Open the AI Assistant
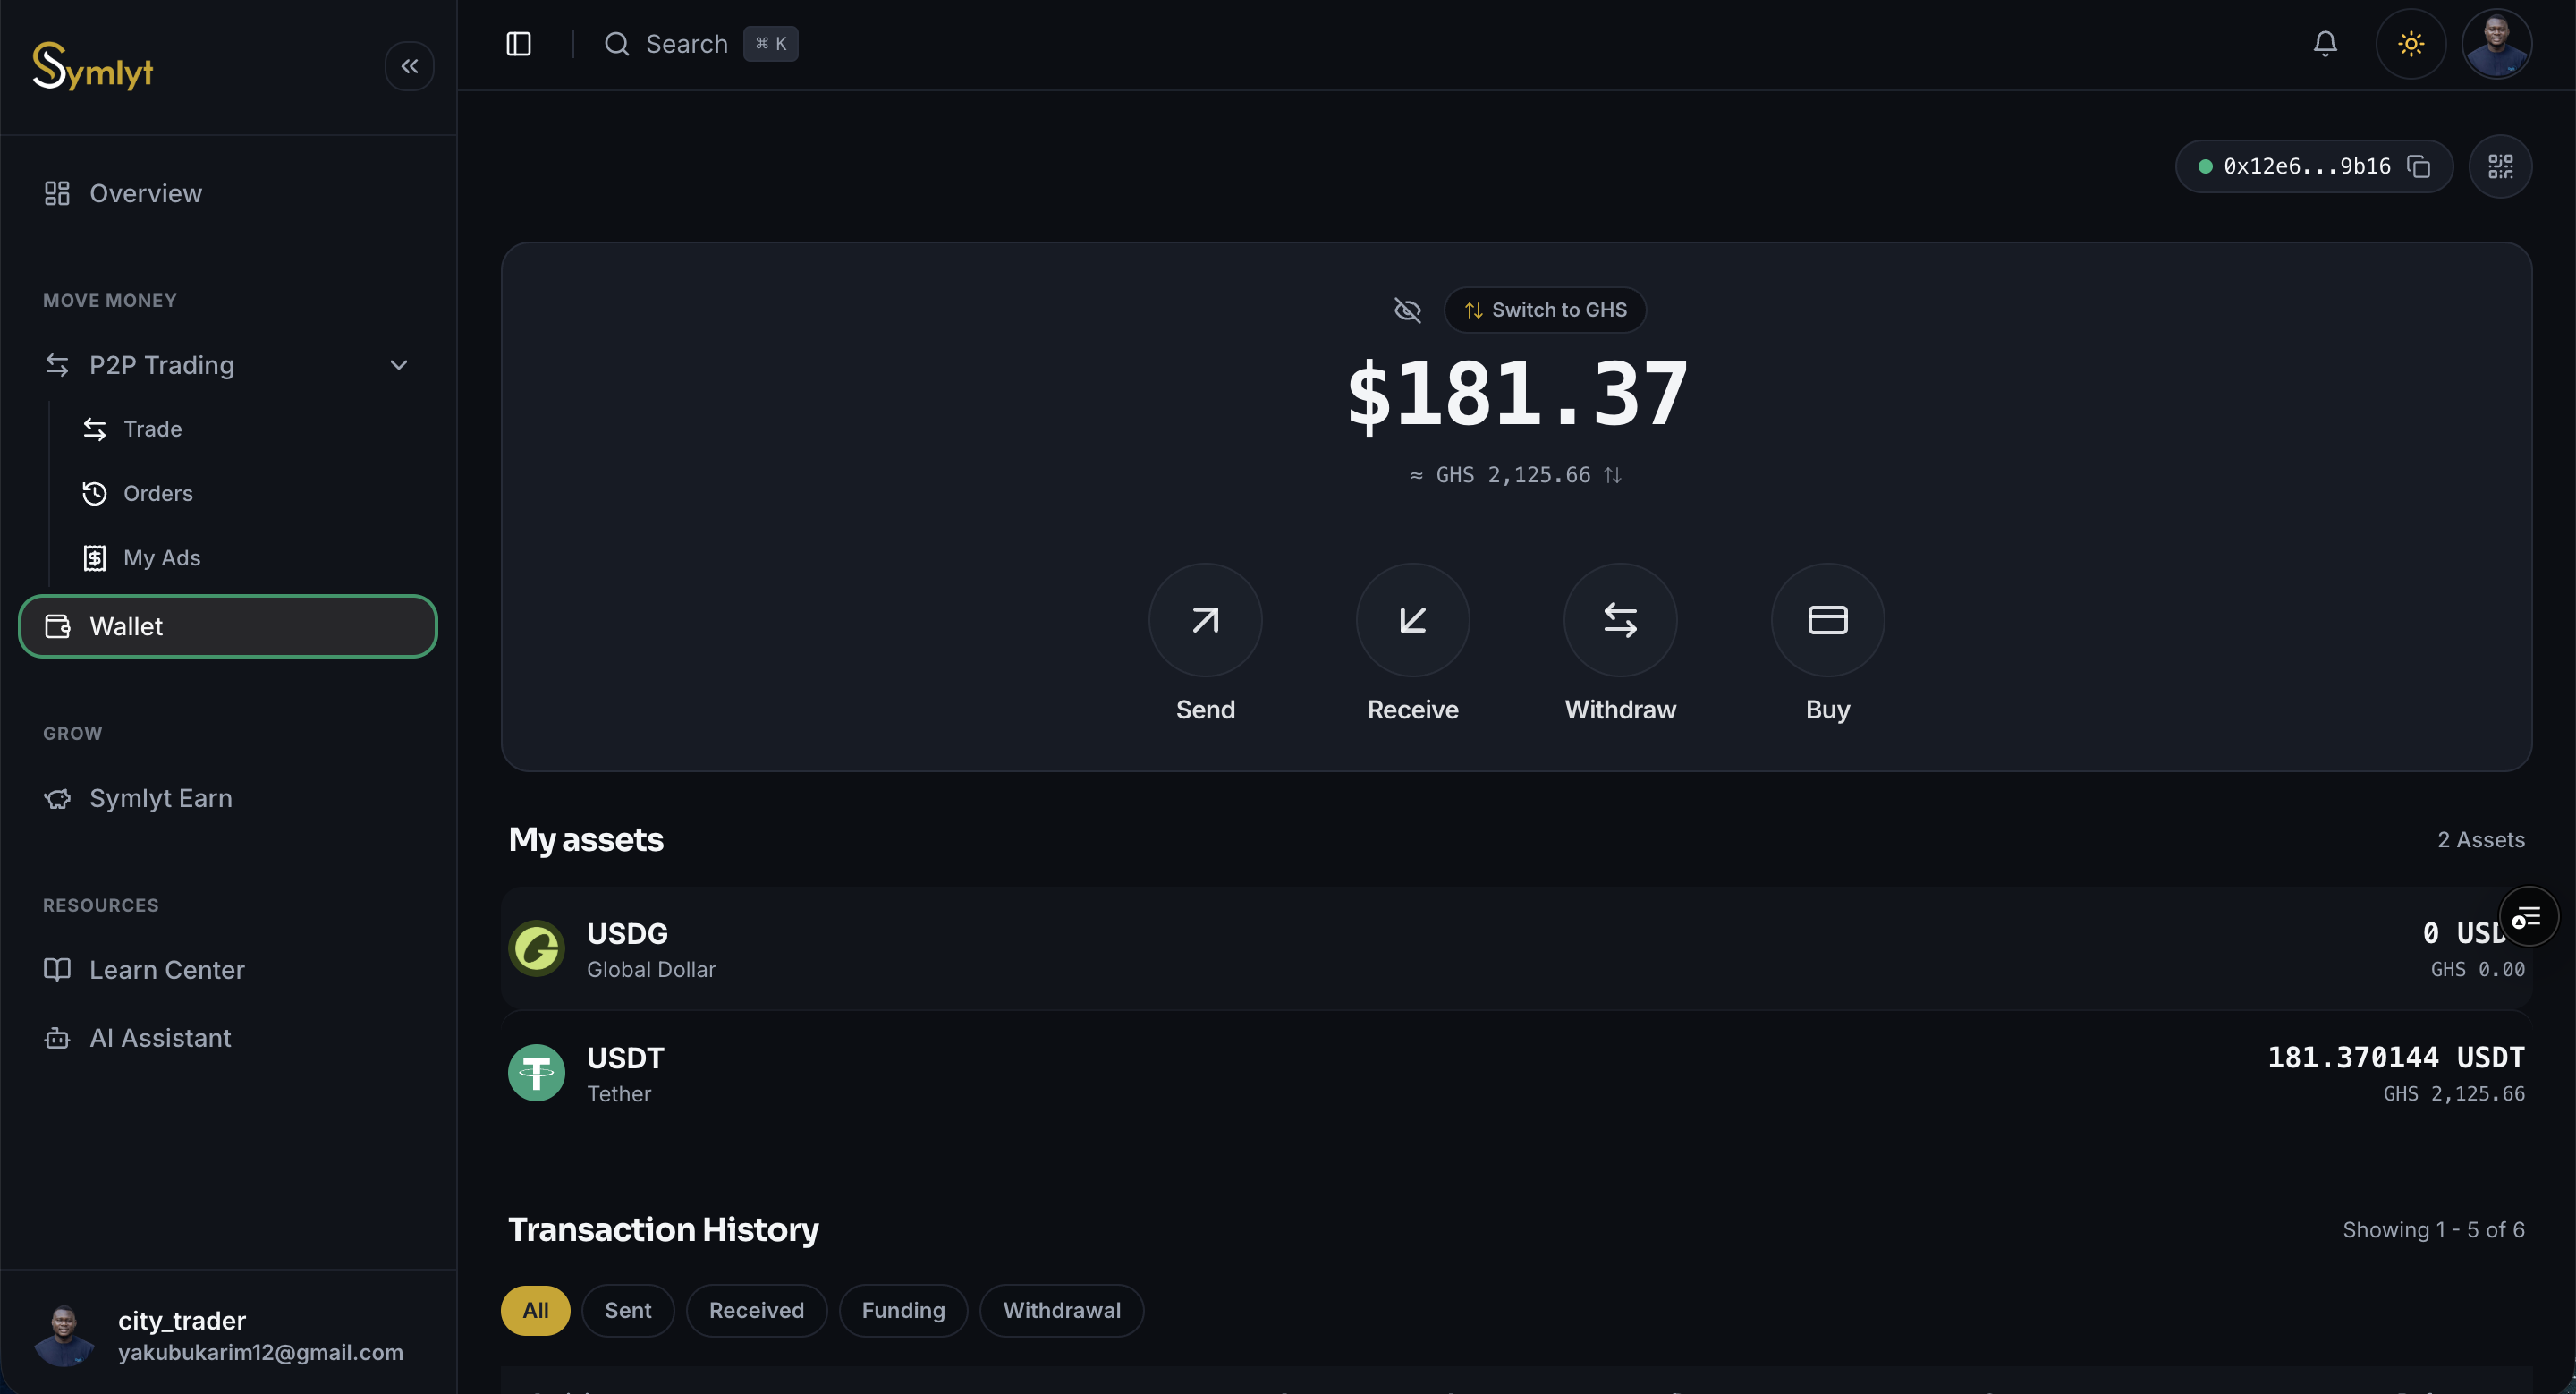Image resolution: width=2576 pixels, height=1394 pixels. pyautogui.click(x=228, y=1038)
